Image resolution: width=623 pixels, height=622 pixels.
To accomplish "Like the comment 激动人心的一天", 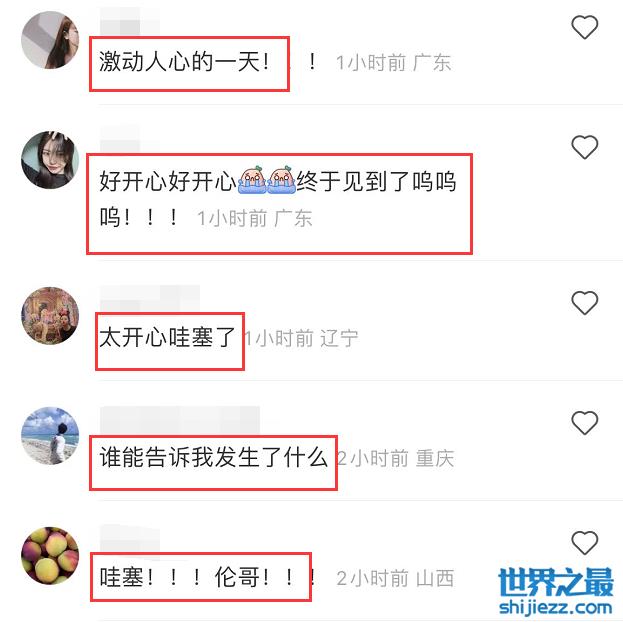I will (x=584, y=27).
